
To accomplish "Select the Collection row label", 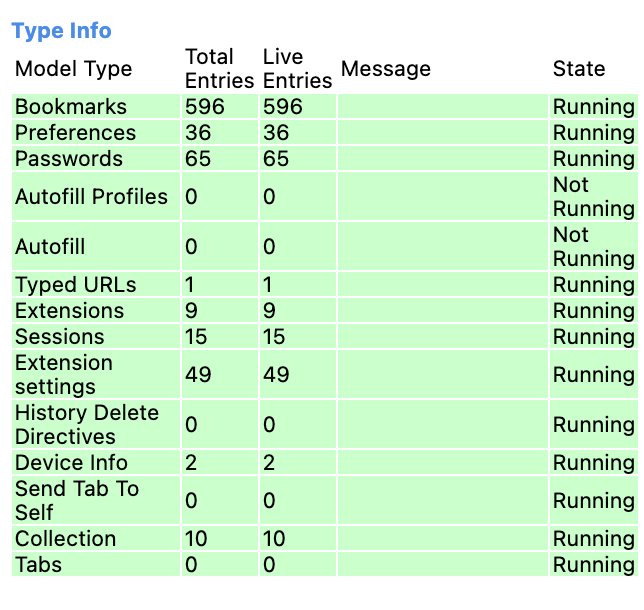I will (x=66, y=539).
